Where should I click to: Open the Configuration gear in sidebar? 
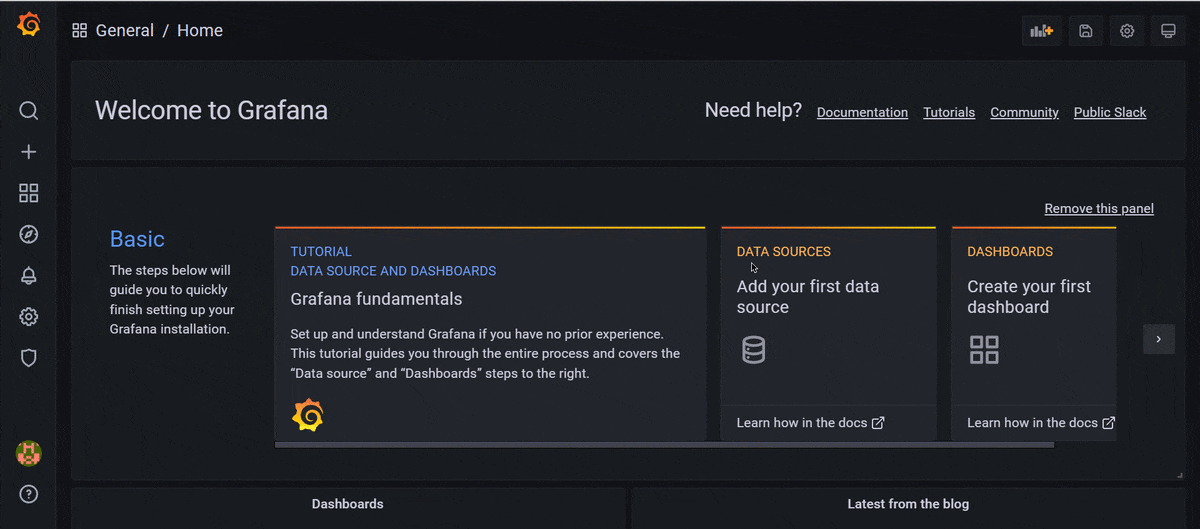pos(29,317)
